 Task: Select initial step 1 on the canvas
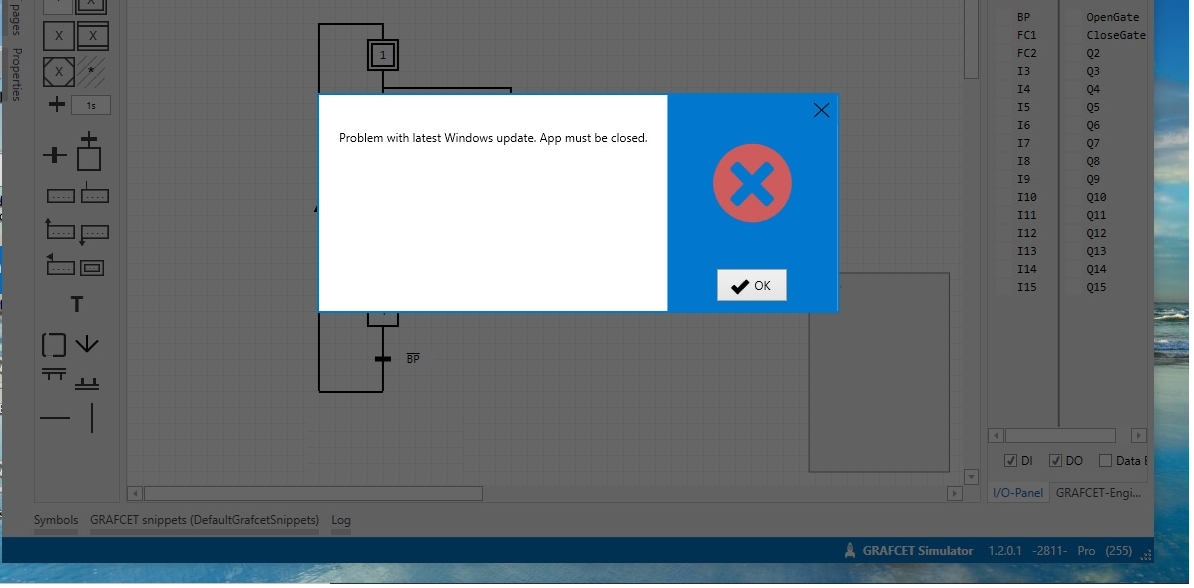382,56
